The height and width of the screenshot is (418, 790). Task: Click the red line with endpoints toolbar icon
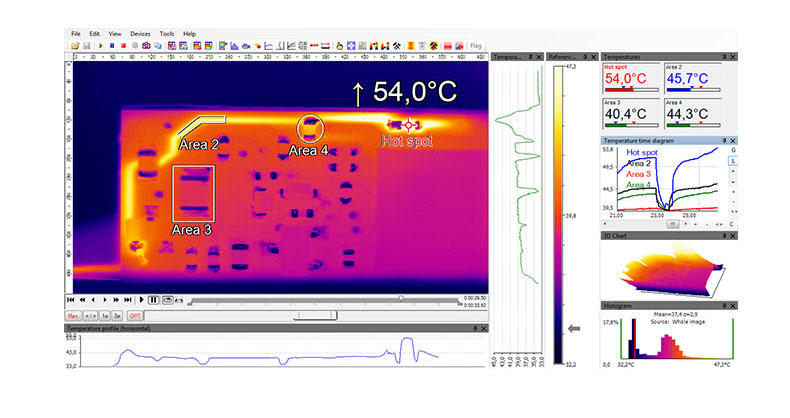pos(314,46)
